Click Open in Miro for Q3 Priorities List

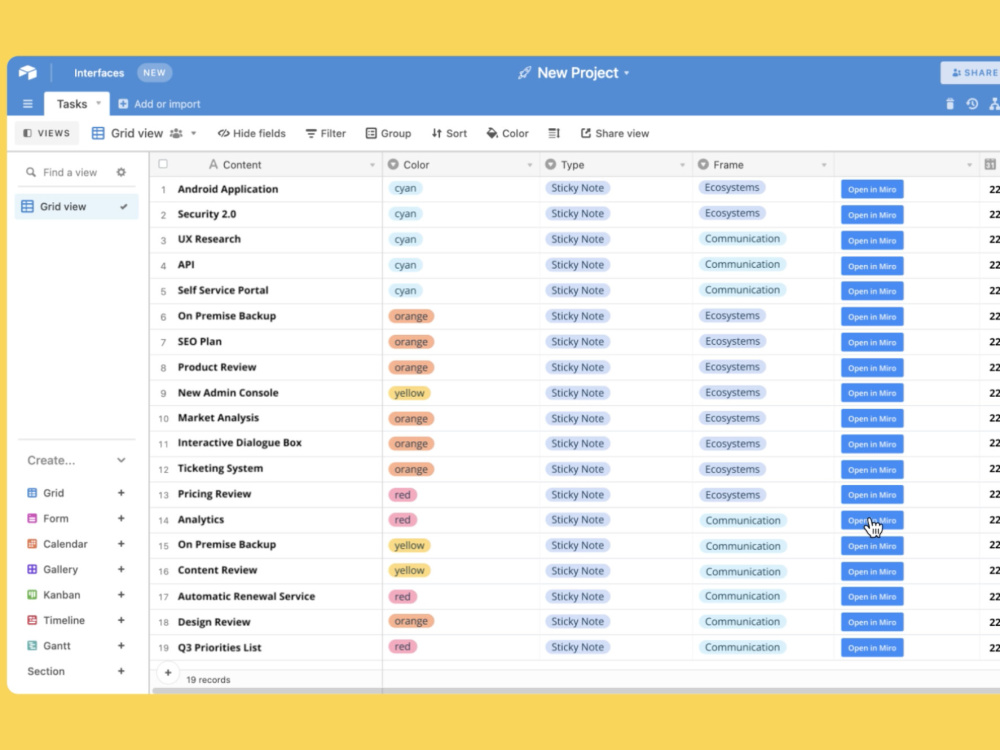[x=872, y=648]
